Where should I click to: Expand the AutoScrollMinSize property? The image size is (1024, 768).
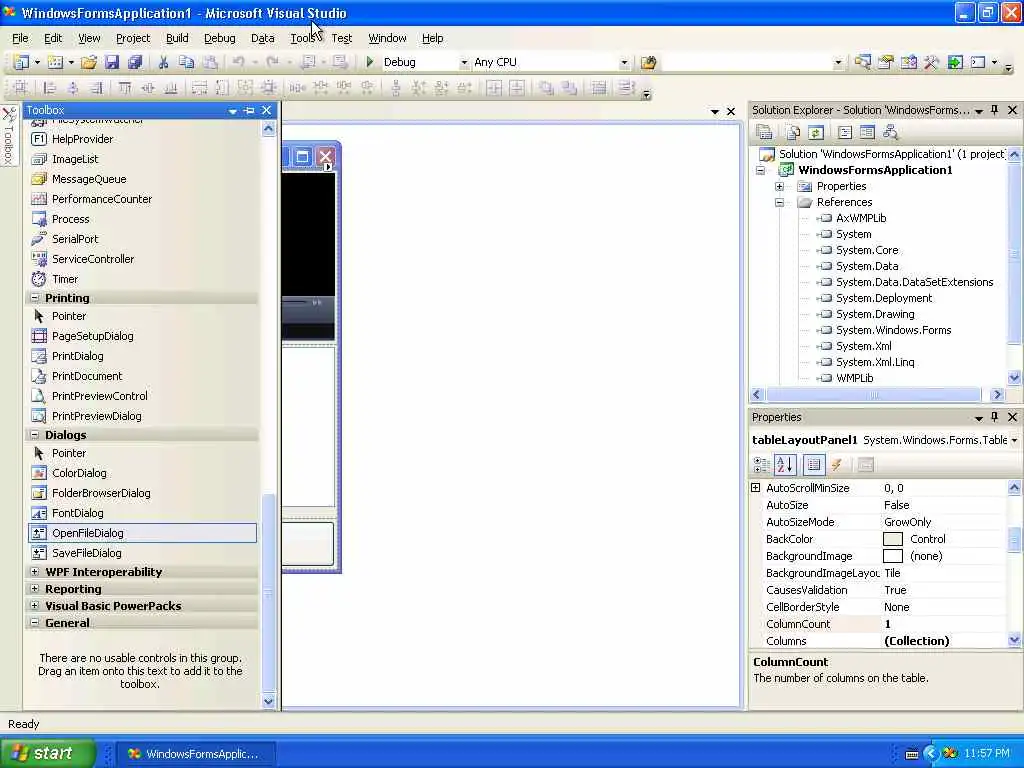click(x=756, y=488)
